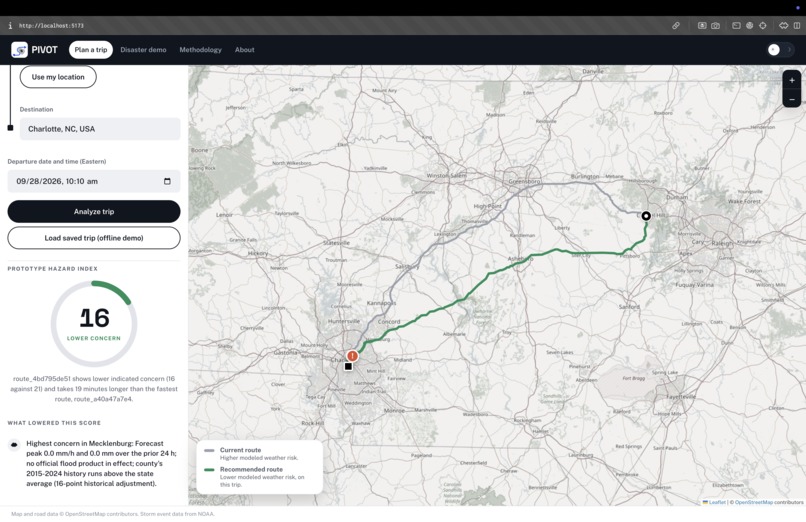
Task: Click the crosshair inspect icon in browser bar
Action: click(763, 25)
